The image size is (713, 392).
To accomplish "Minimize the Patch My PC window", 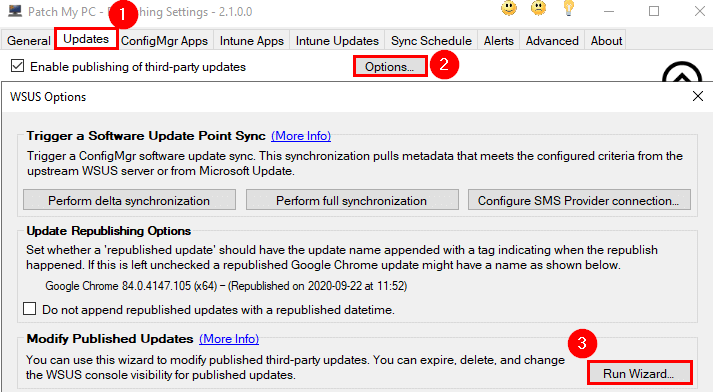I will click(x=609, y=11).
